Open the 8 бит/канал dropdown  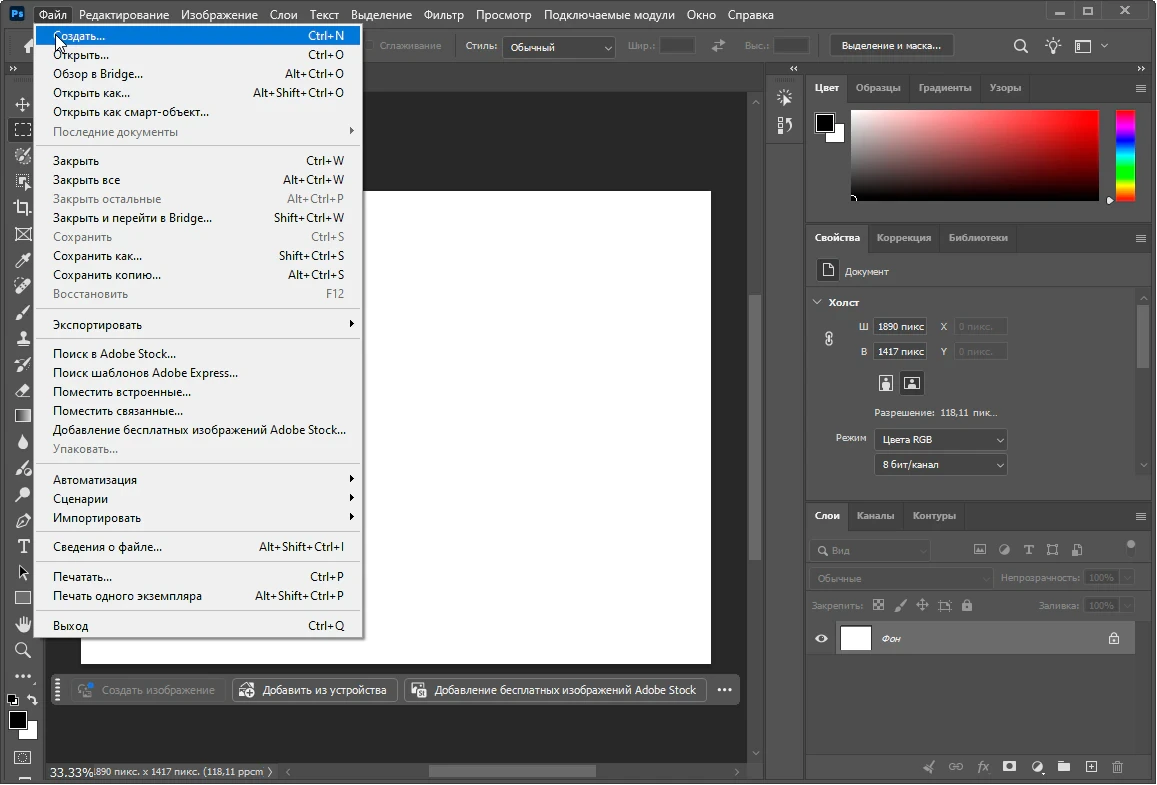(x=941, y=465)
